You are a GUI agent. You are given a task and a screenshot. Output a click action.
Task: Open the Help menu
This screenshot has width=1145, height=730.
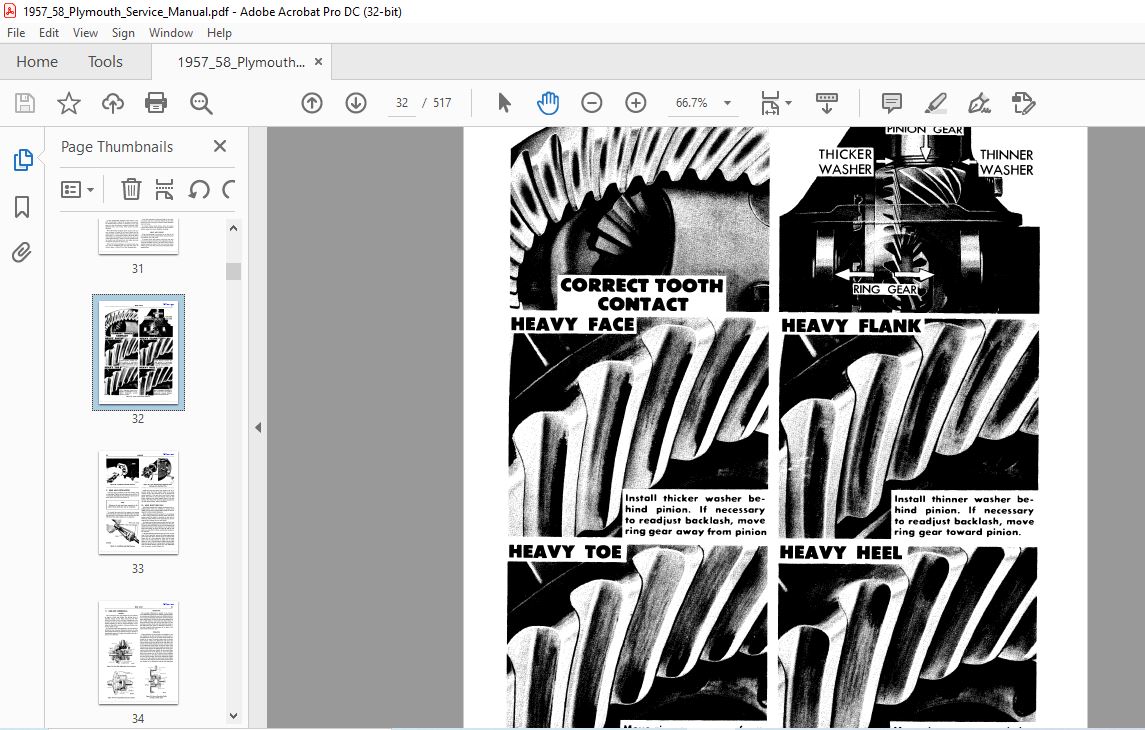[x=219, y=33]
